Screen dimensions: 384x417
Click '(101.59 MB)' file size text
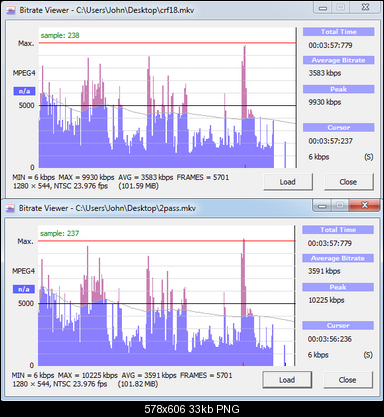click(x=138, y=186)
